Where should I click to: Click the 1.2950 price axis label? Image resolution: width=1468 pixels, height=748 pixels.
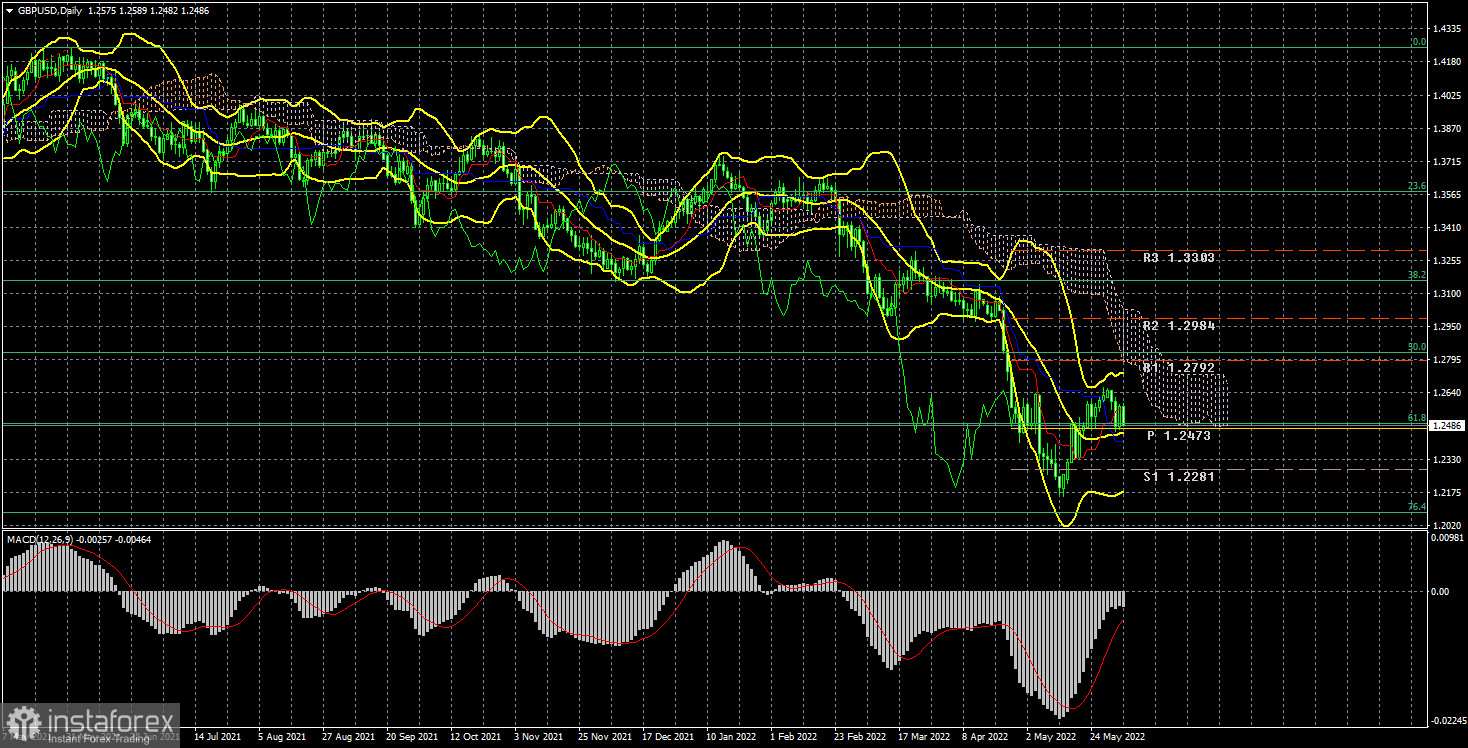pyautogui.click(x=1448, y=326)
